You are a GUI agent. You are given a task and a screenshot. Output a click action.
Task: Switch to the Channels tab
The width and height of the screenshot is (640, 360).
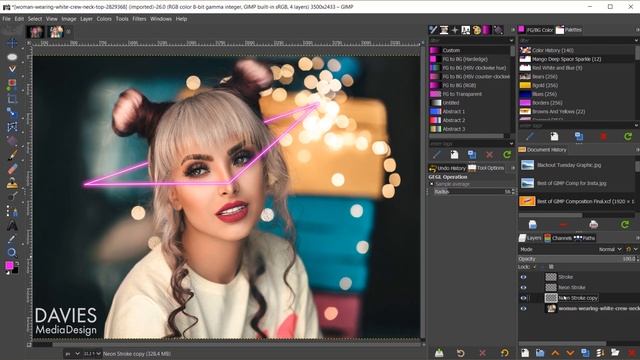(558, 238)
